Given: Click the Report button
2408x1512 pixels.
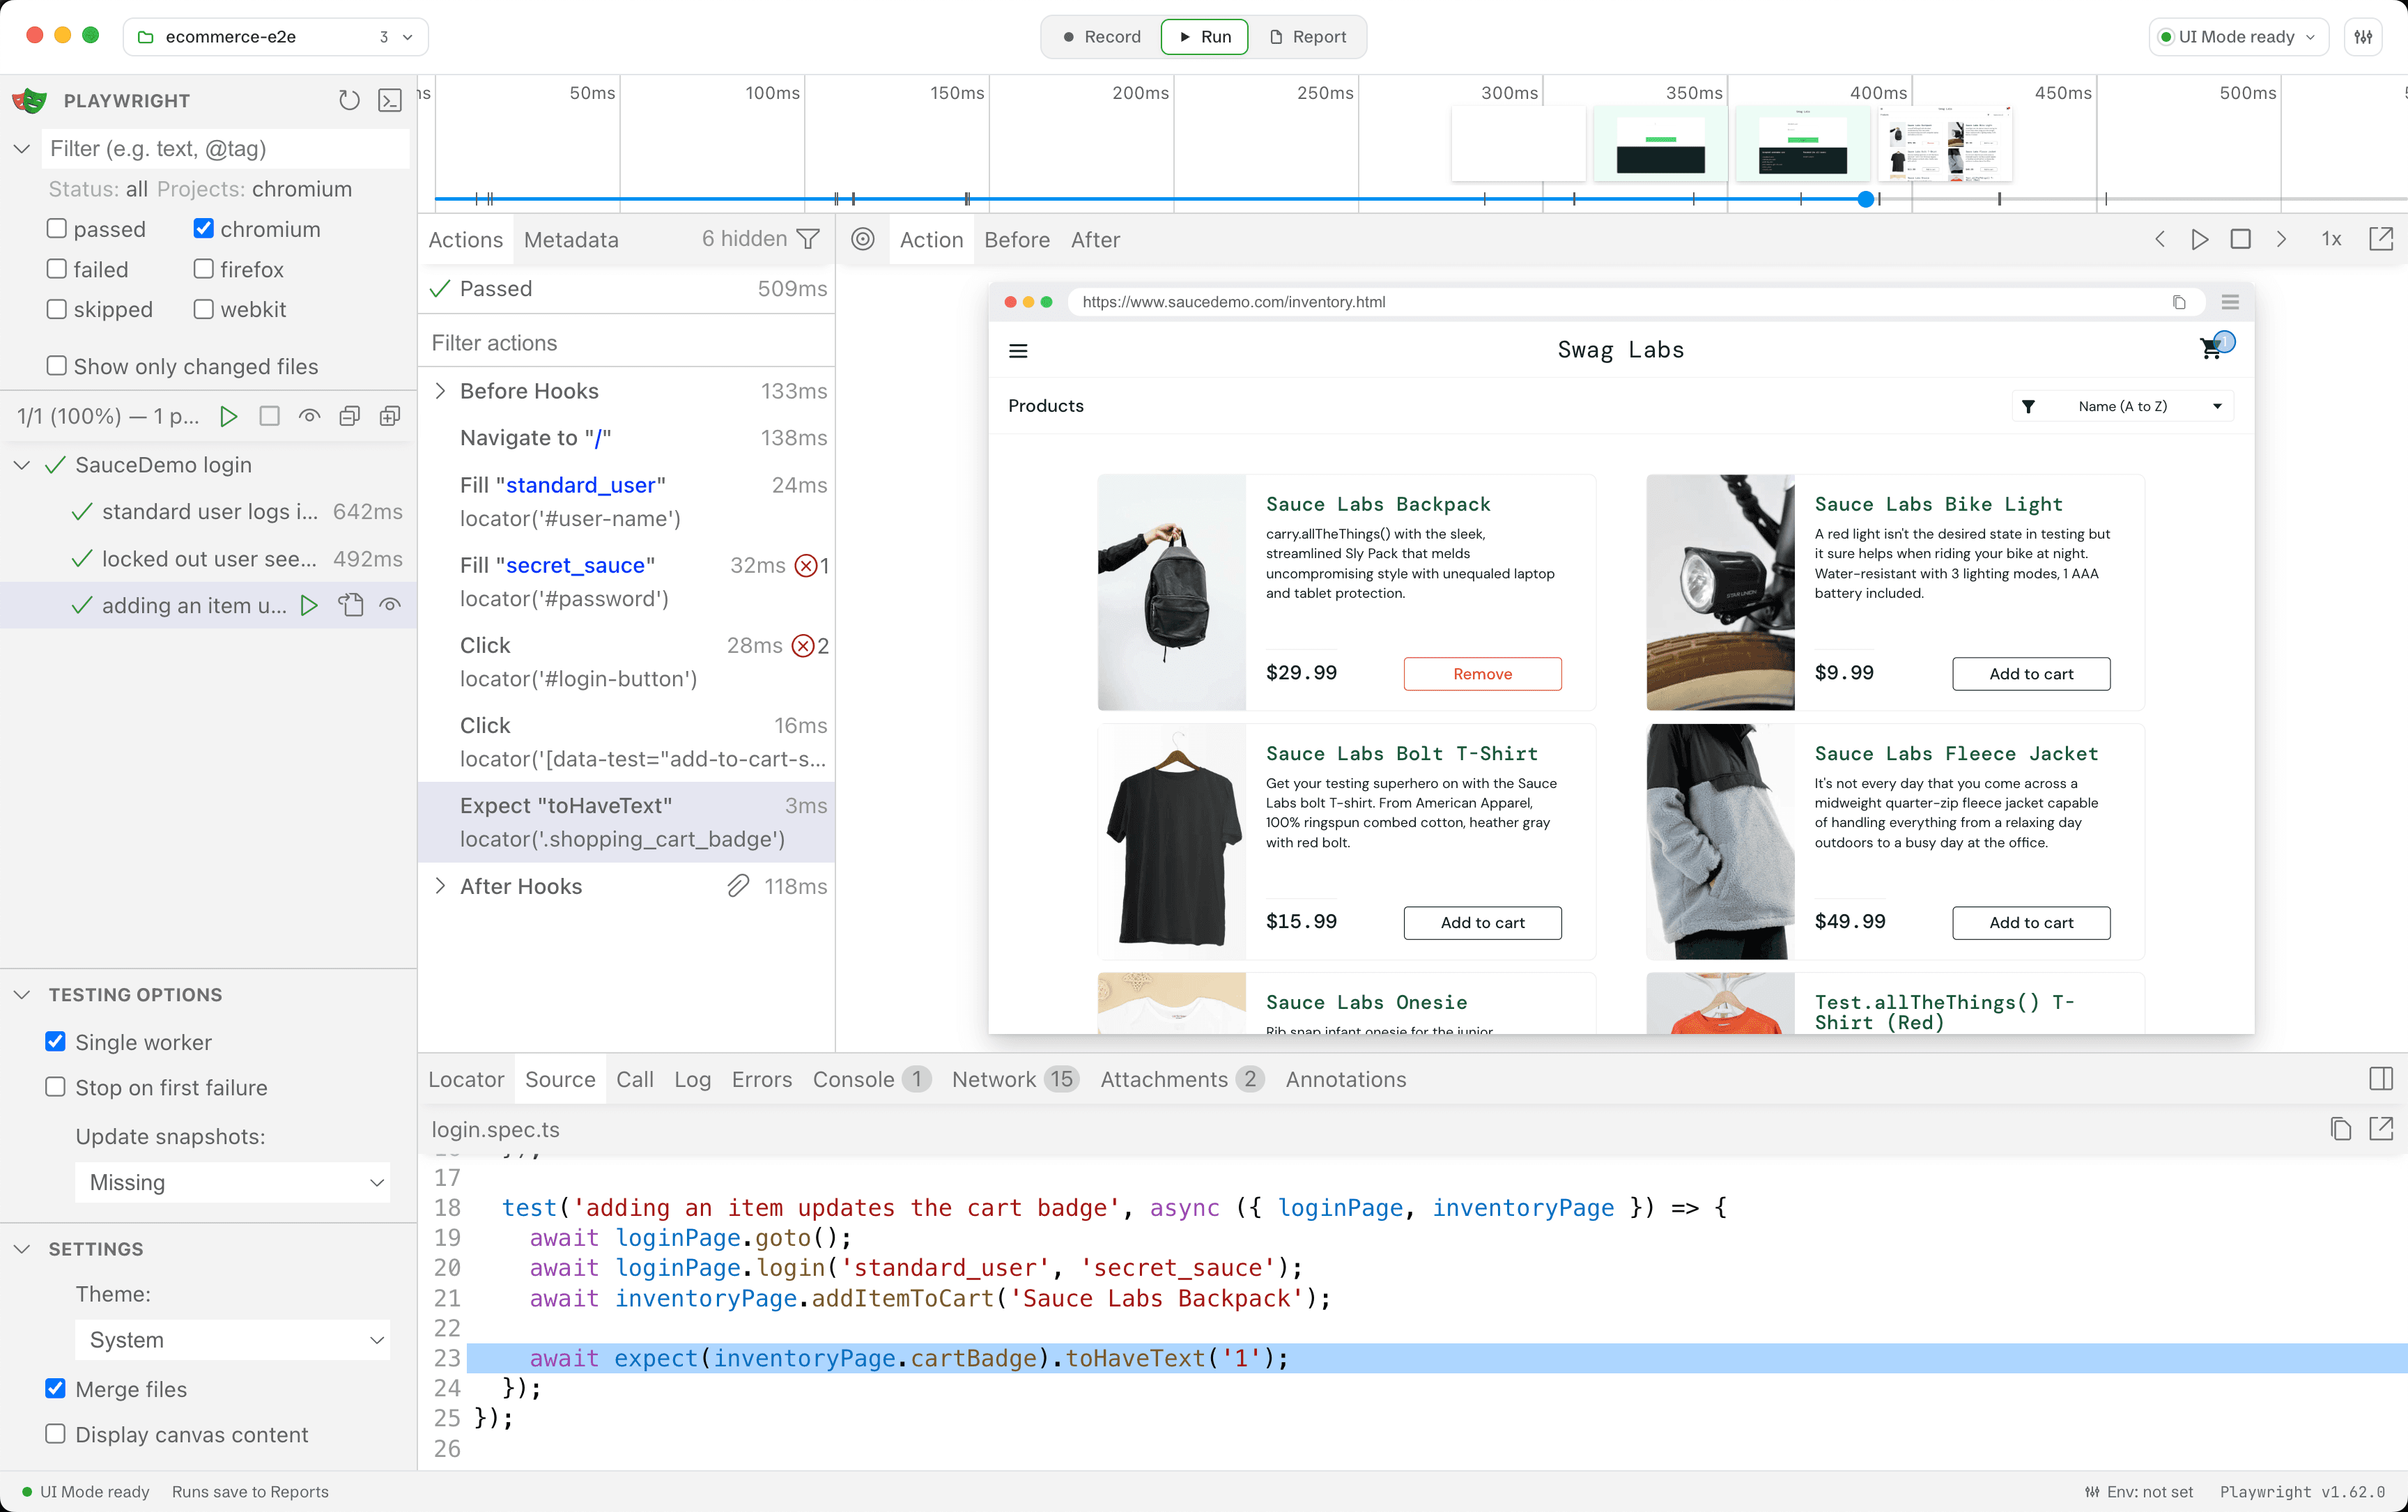Looking at the screenshot, I should click(1308, 37).
